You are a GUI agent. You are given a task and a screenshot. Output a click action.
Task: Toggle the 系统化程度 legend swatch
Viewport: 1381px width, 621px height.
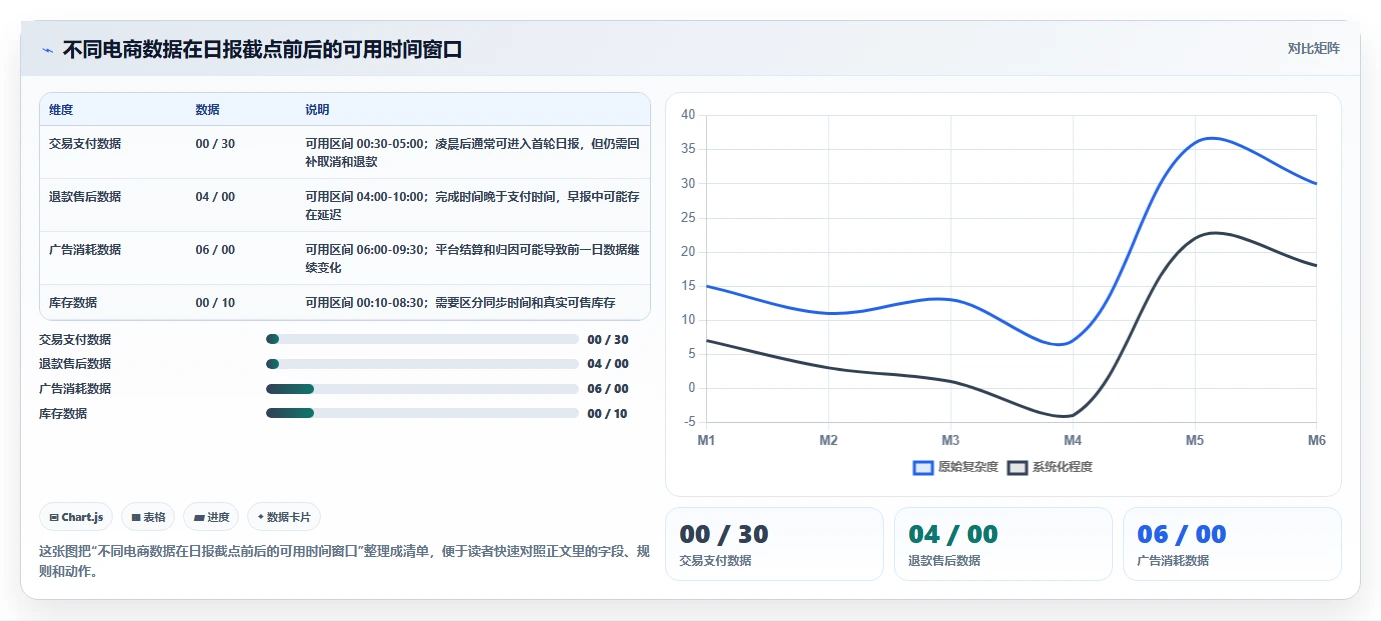tap(1017, 467)
